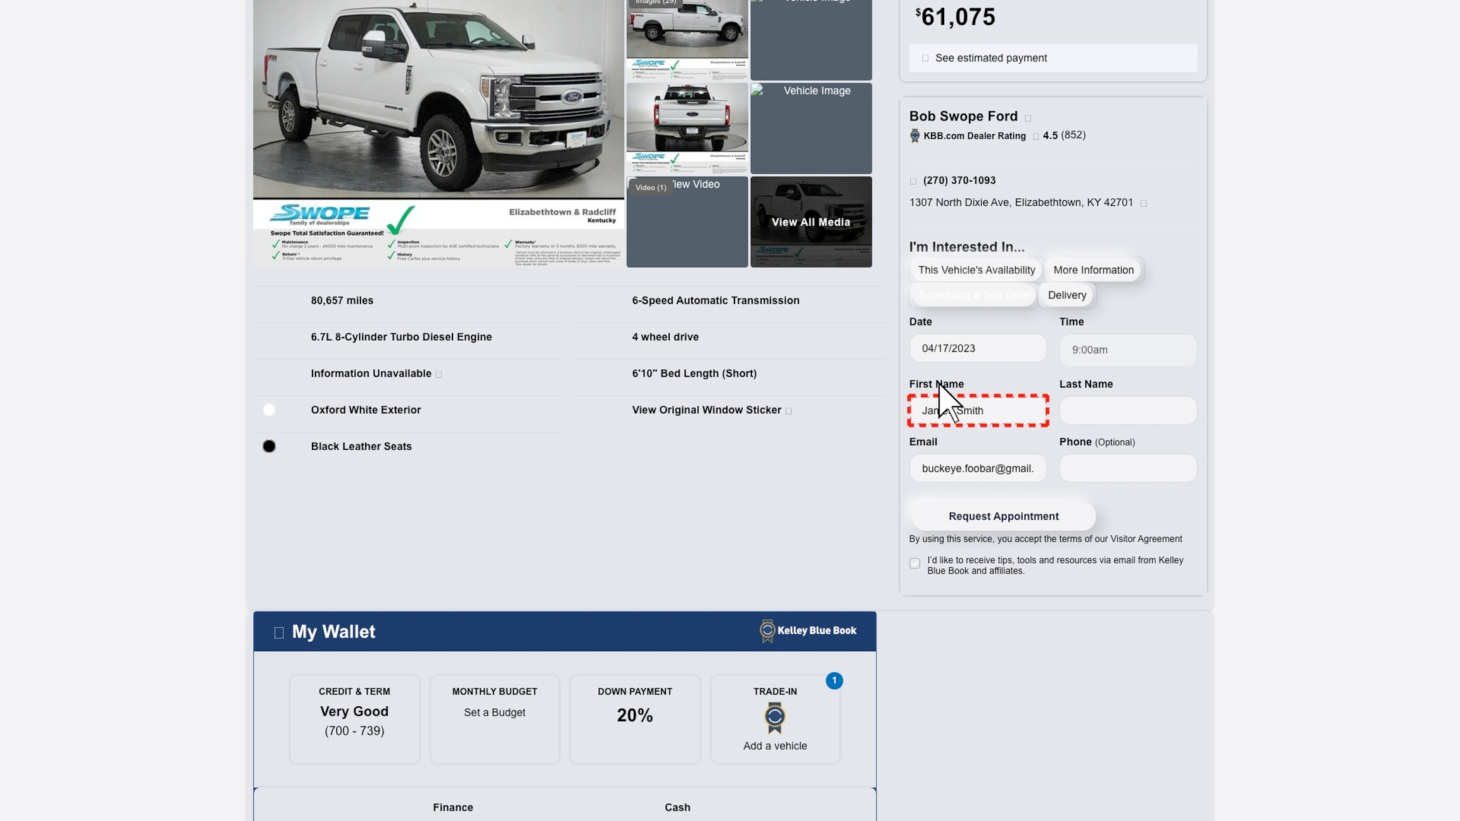Click the icon next to dealer phone number
This screenshot has height=821, width=1460.
click(x=913, y=181)
